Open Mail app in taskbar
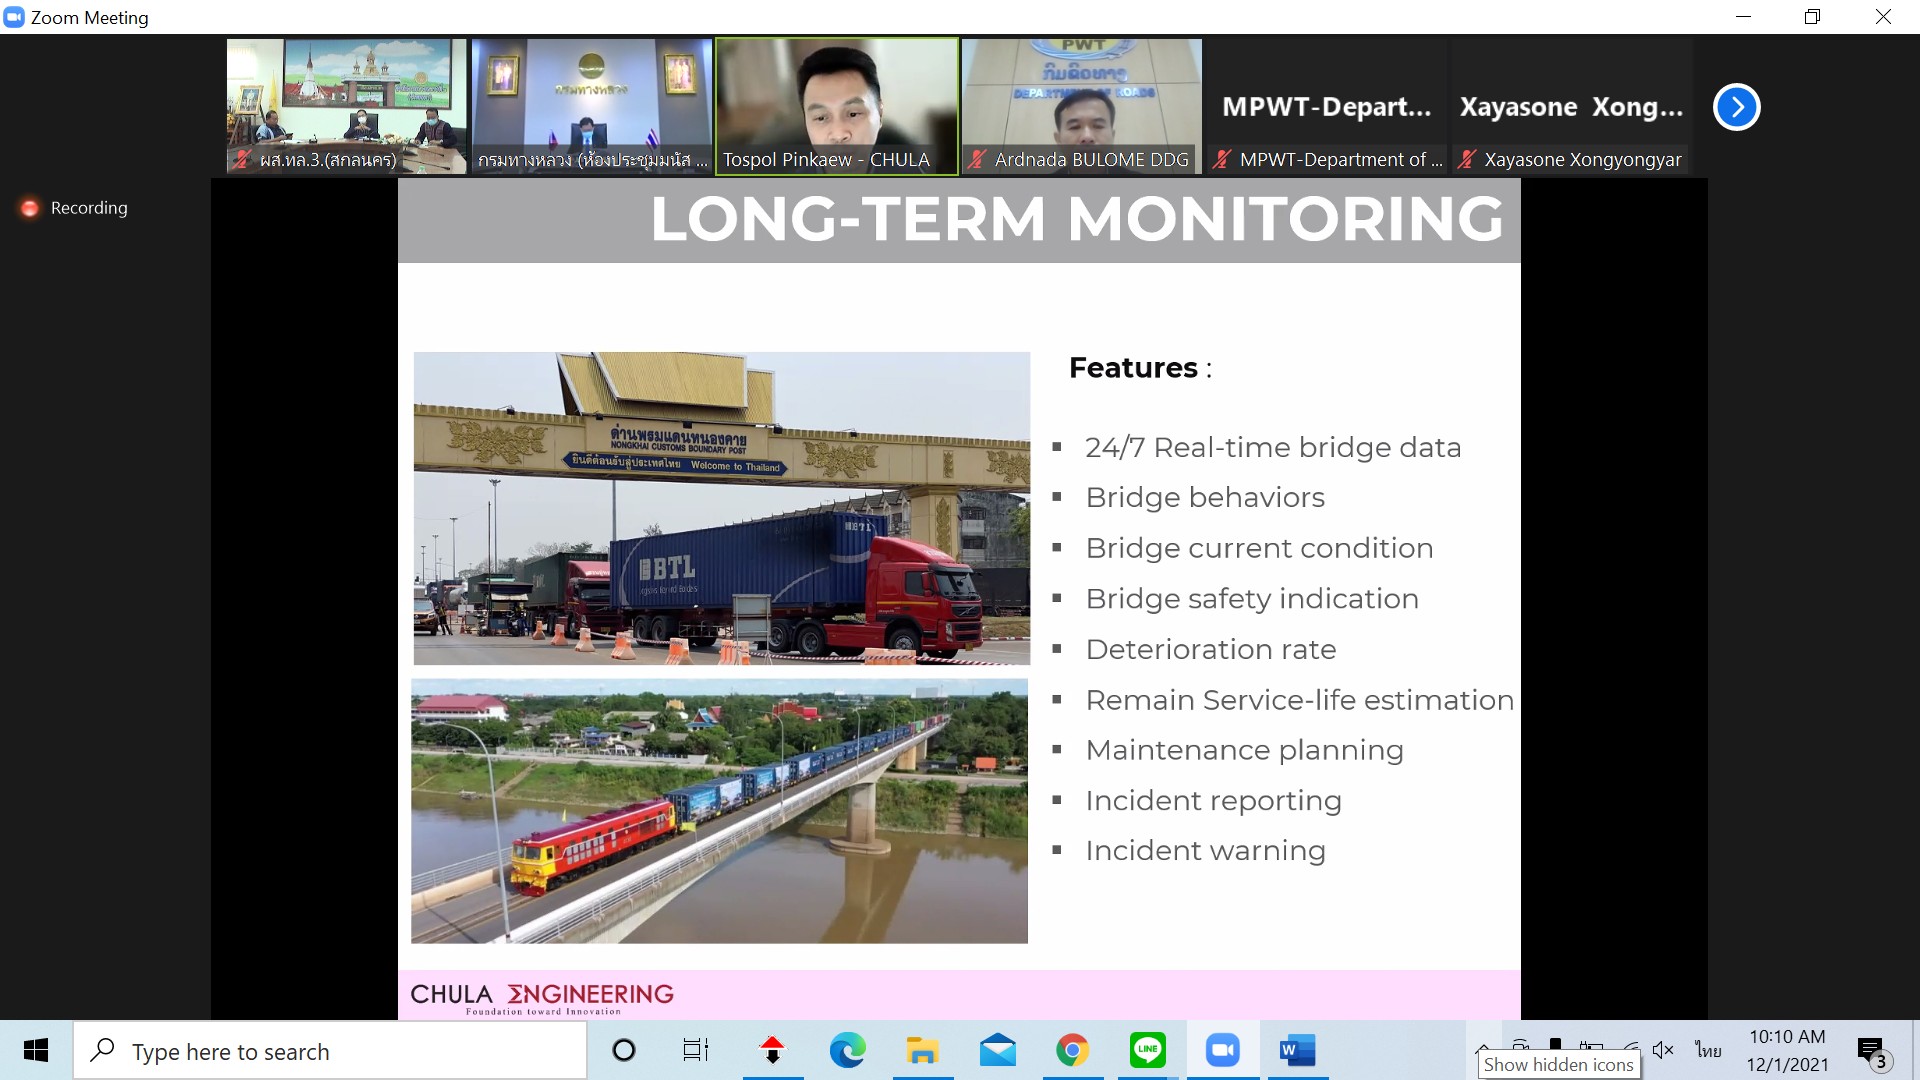The image size is (1920, 1080). point(997,1050)
